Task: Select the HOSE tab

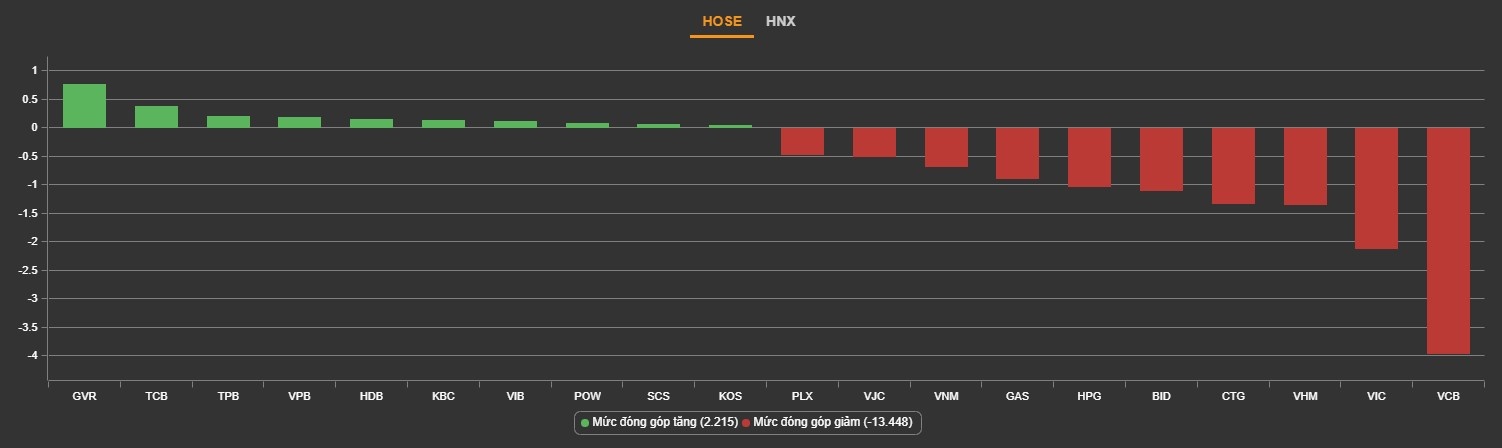Action: coord(722,21)
